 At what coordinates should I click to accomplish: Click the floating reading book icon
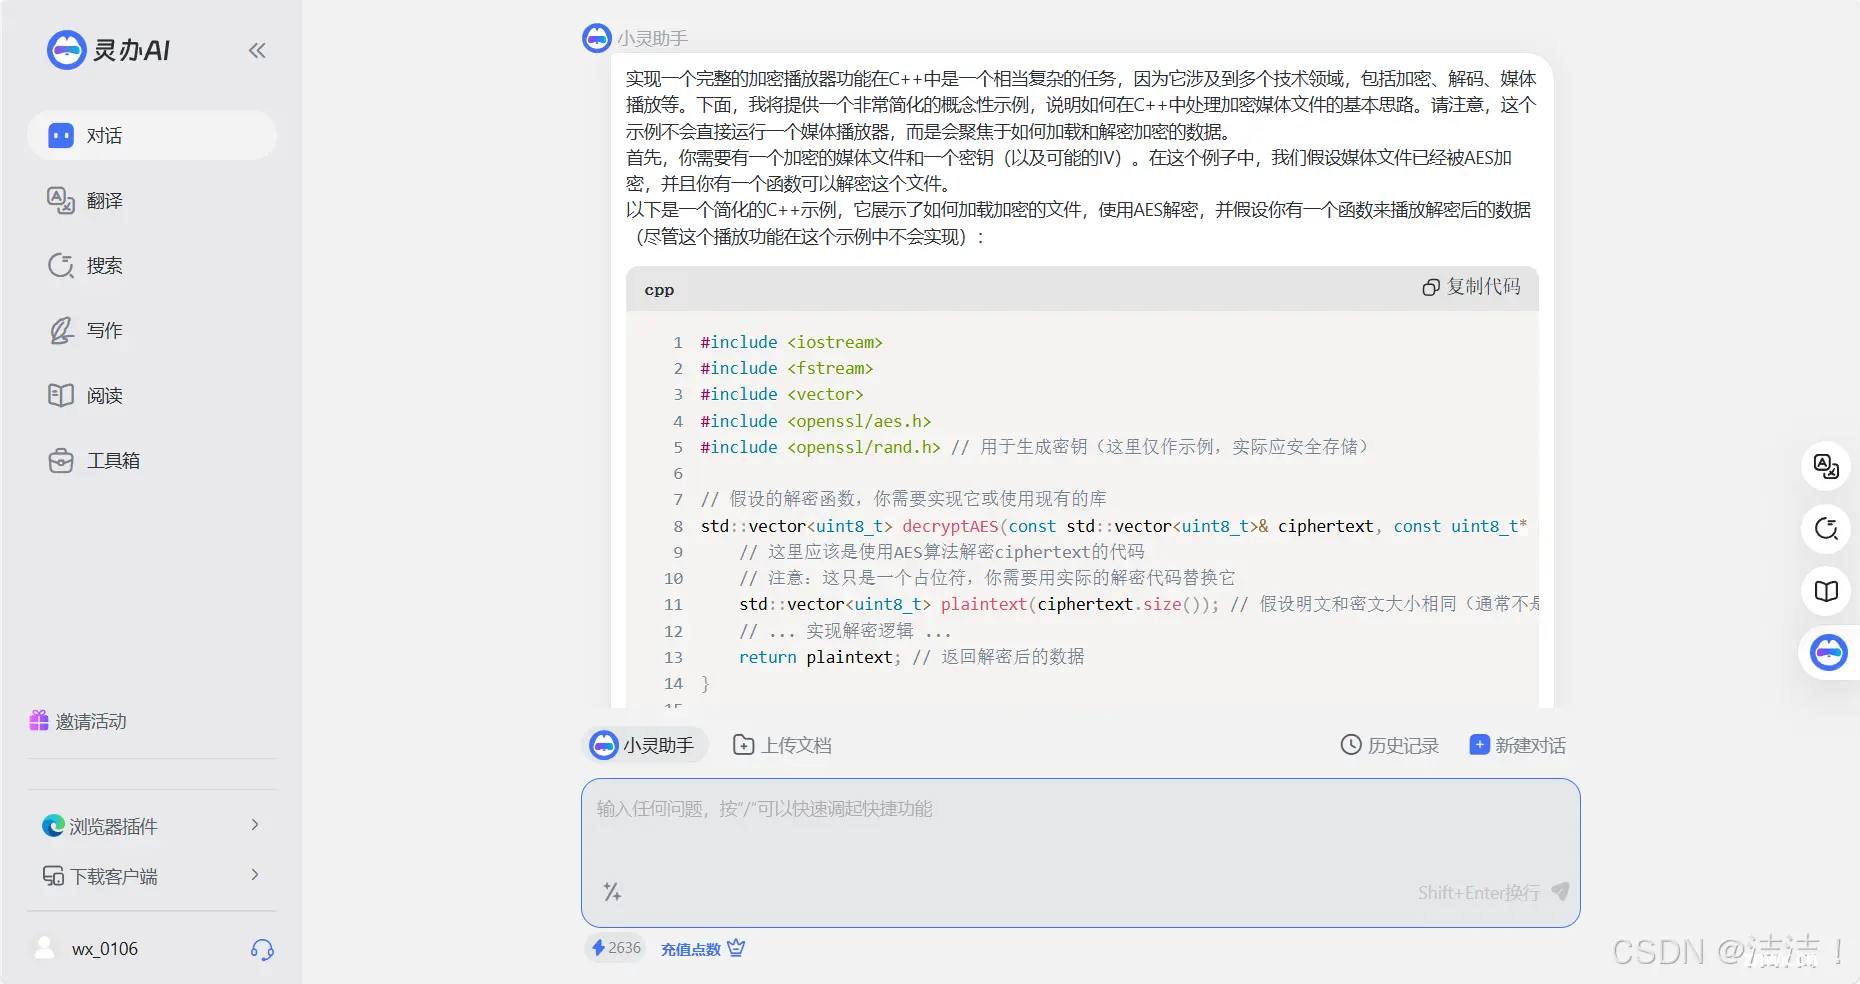tap(1826, 590)
